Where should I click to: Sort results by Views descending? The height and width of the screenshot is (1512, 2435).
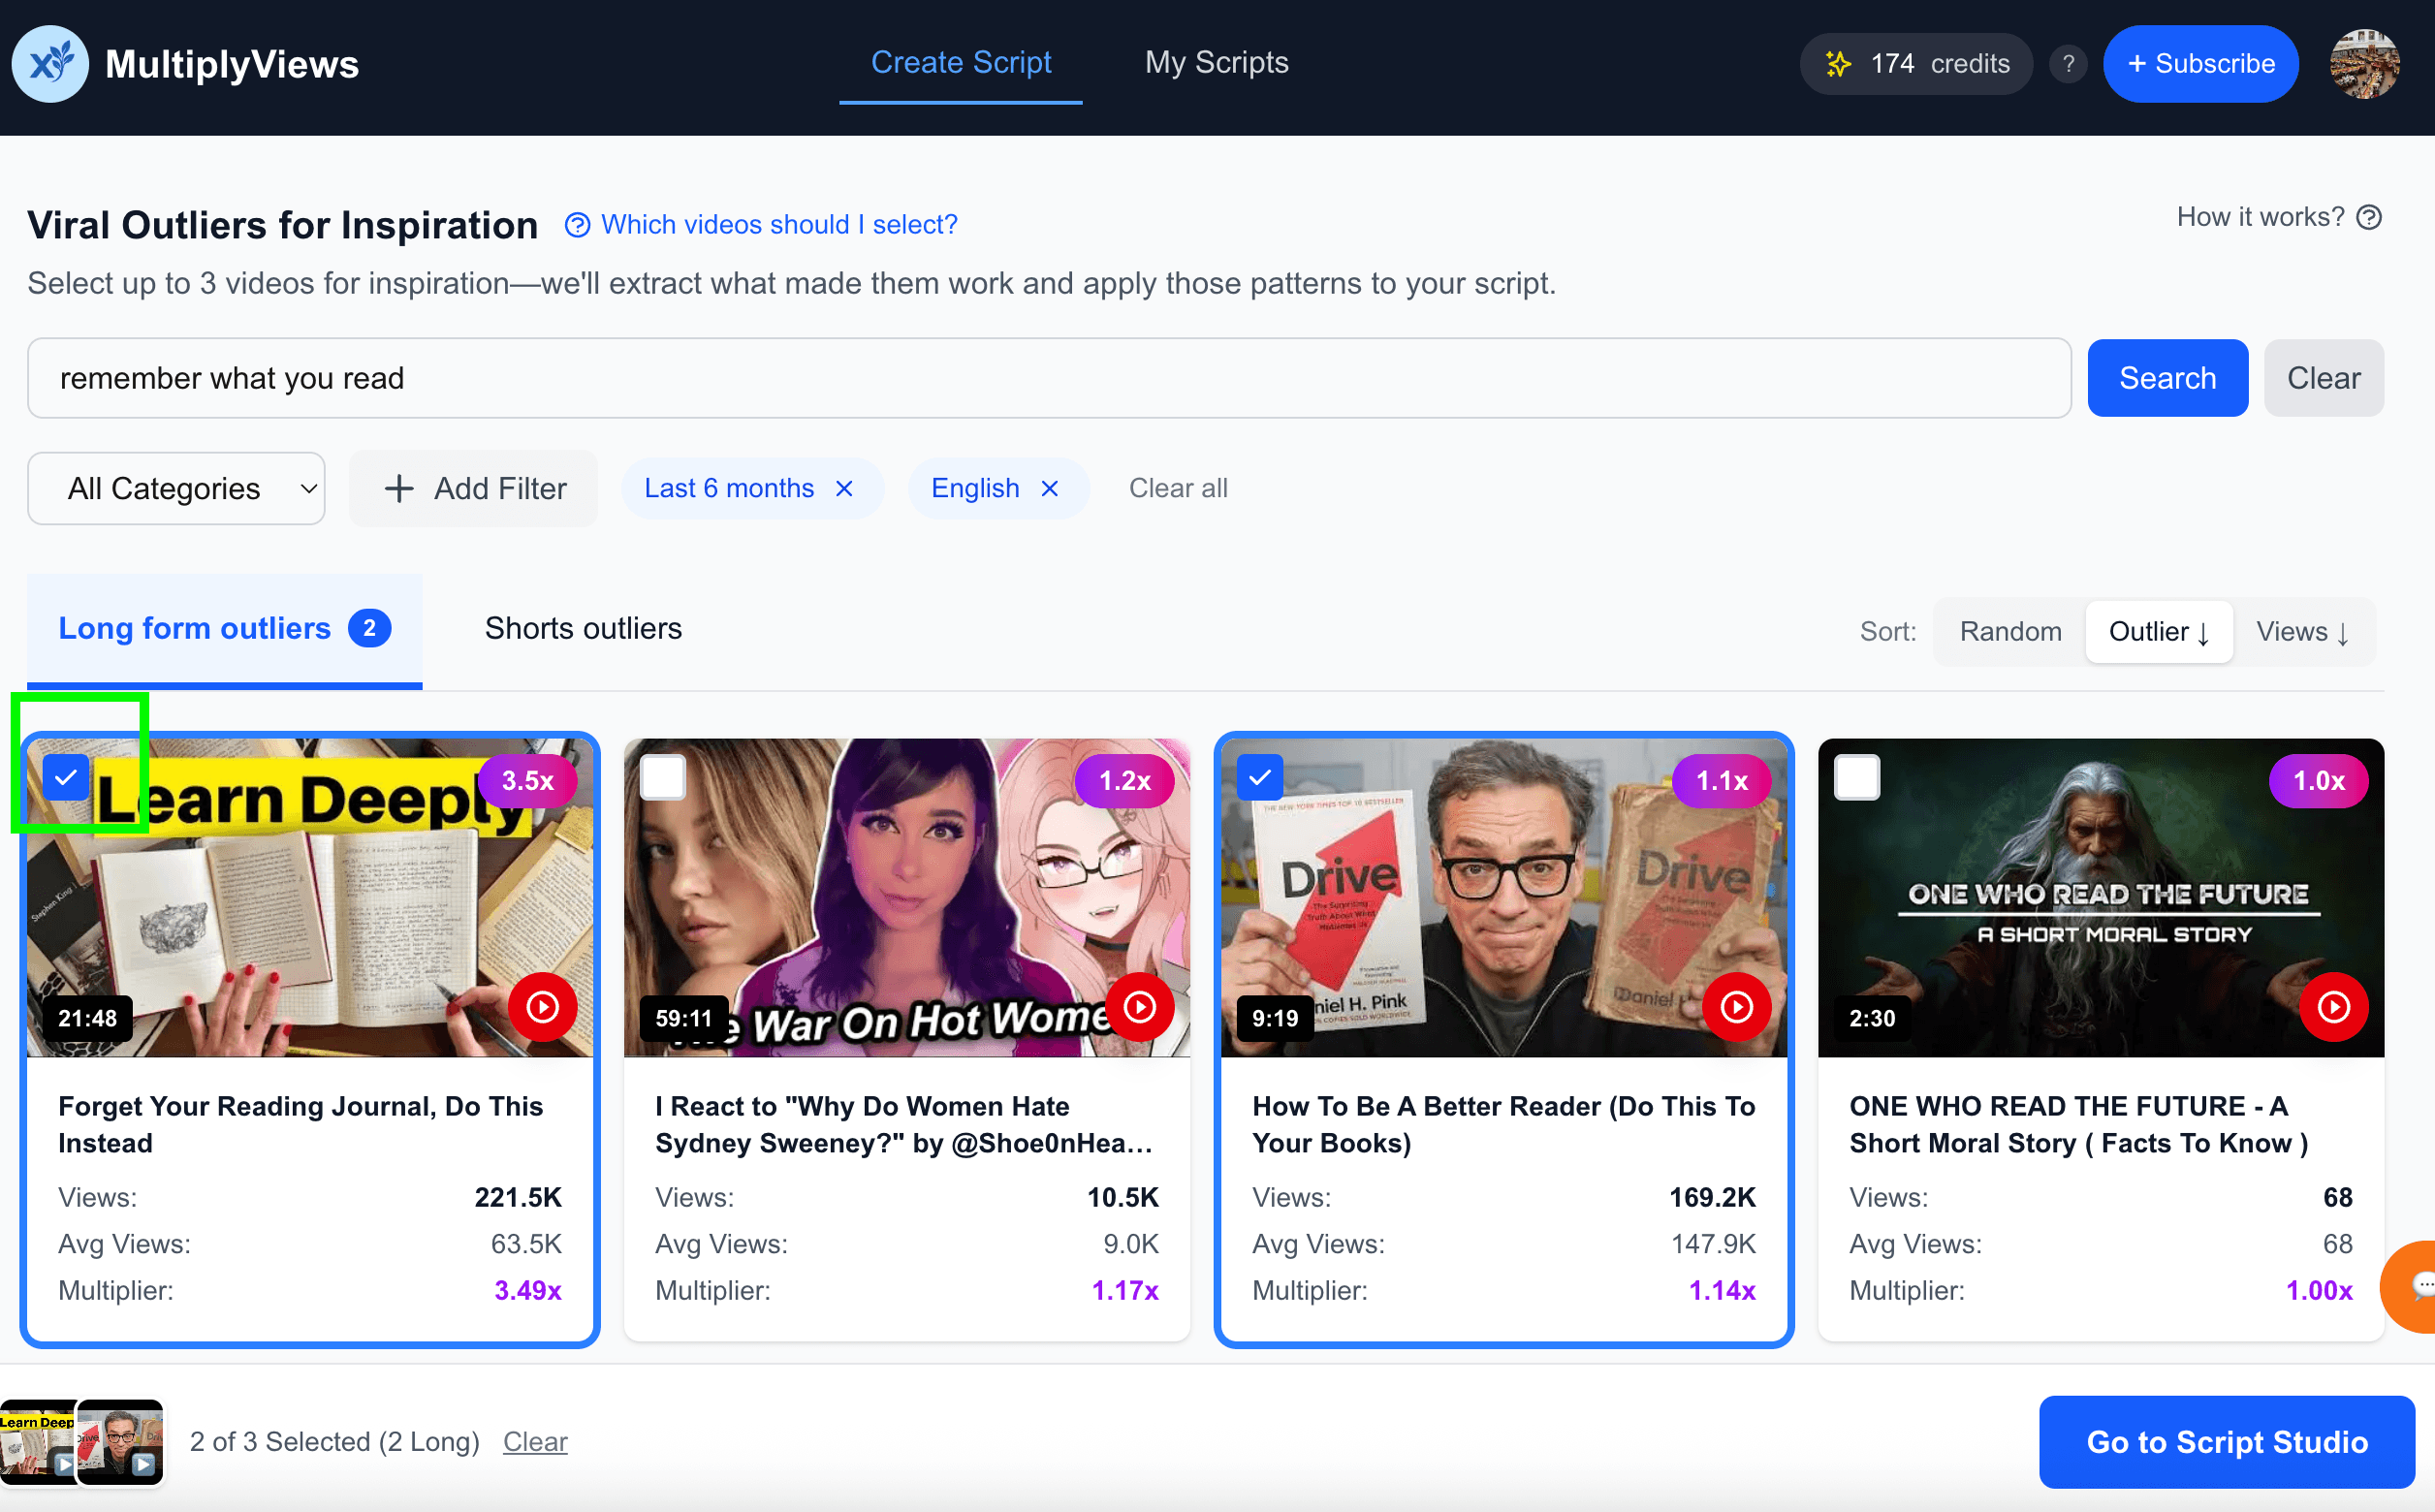click(2302, 631)
